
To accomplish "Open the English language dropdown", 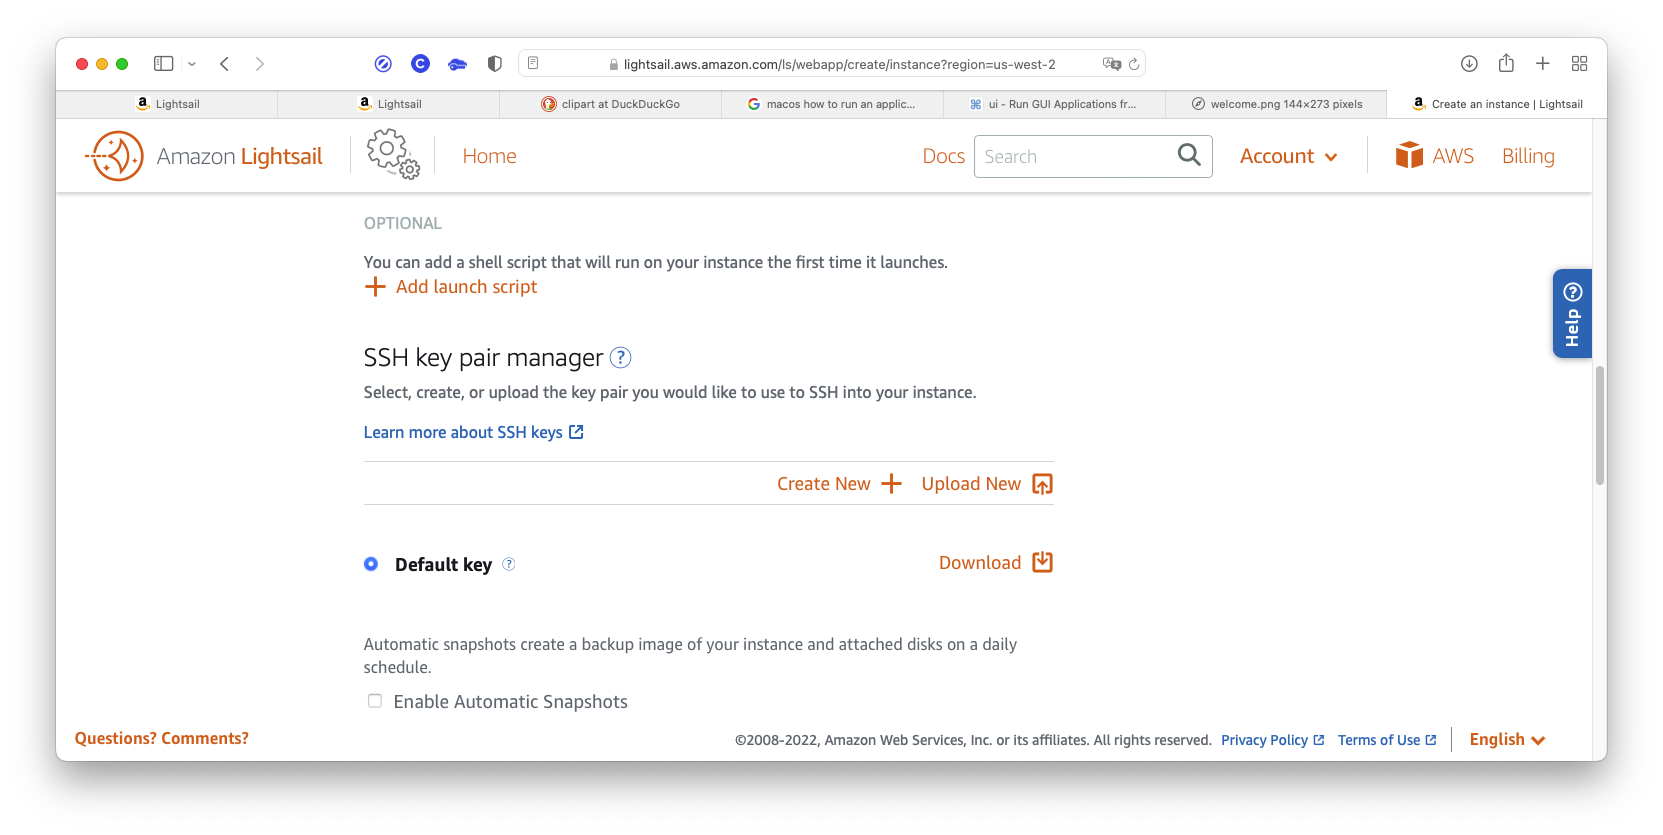I will click(x=1507, y=739).
